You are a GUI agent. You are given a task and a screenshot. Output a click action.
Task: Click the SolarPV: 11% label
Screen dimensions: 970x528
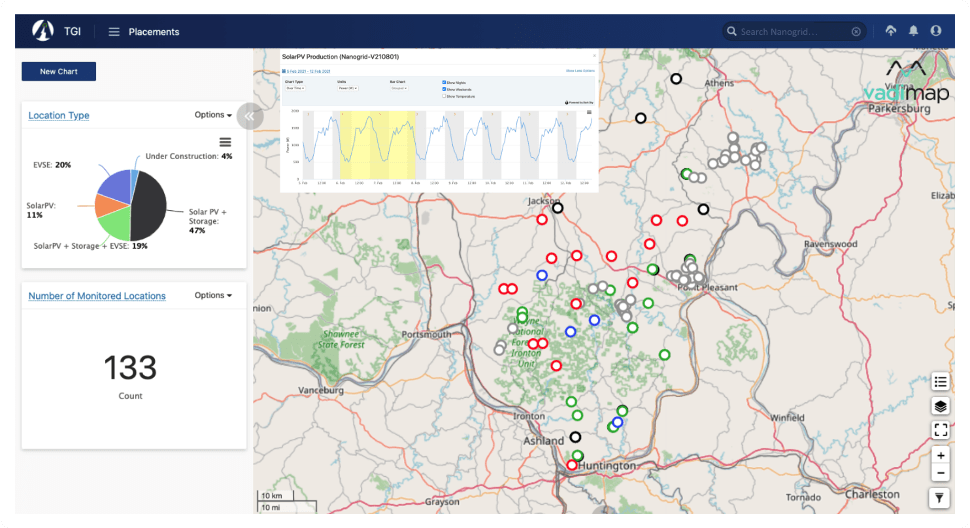pos(41,210)
